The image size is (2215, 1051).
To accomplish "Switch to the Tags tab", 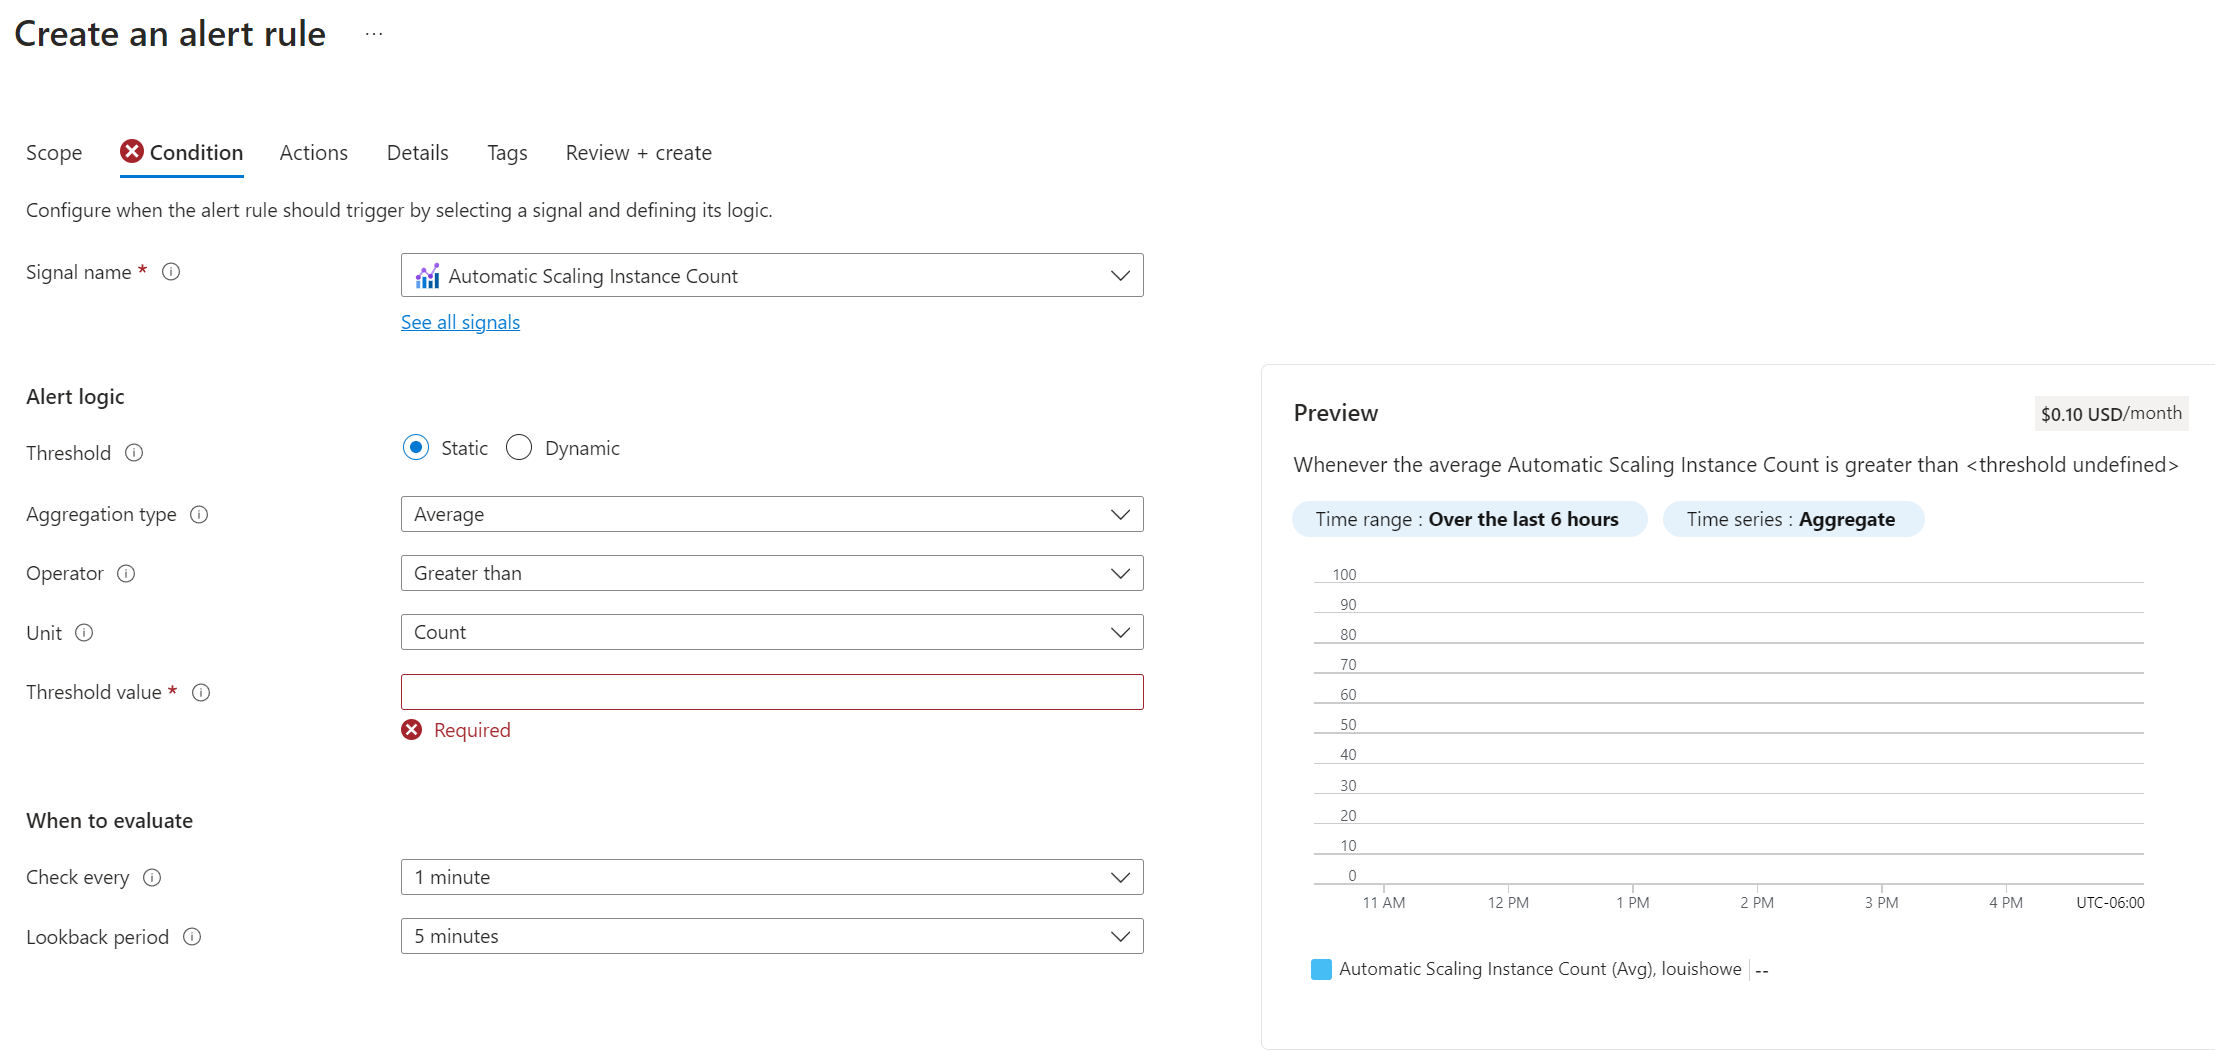I will (x=507, y=153).
